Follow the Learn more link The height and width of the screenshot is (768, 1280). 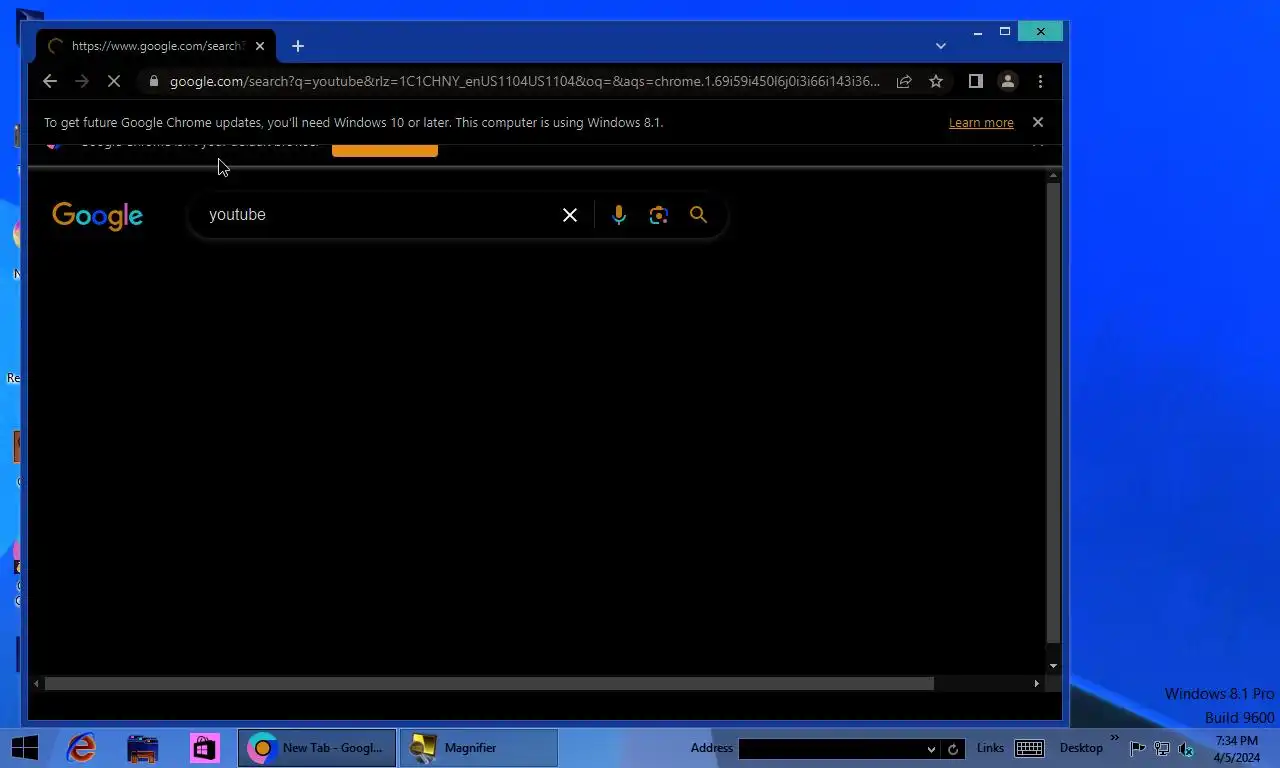pos(981,122)
